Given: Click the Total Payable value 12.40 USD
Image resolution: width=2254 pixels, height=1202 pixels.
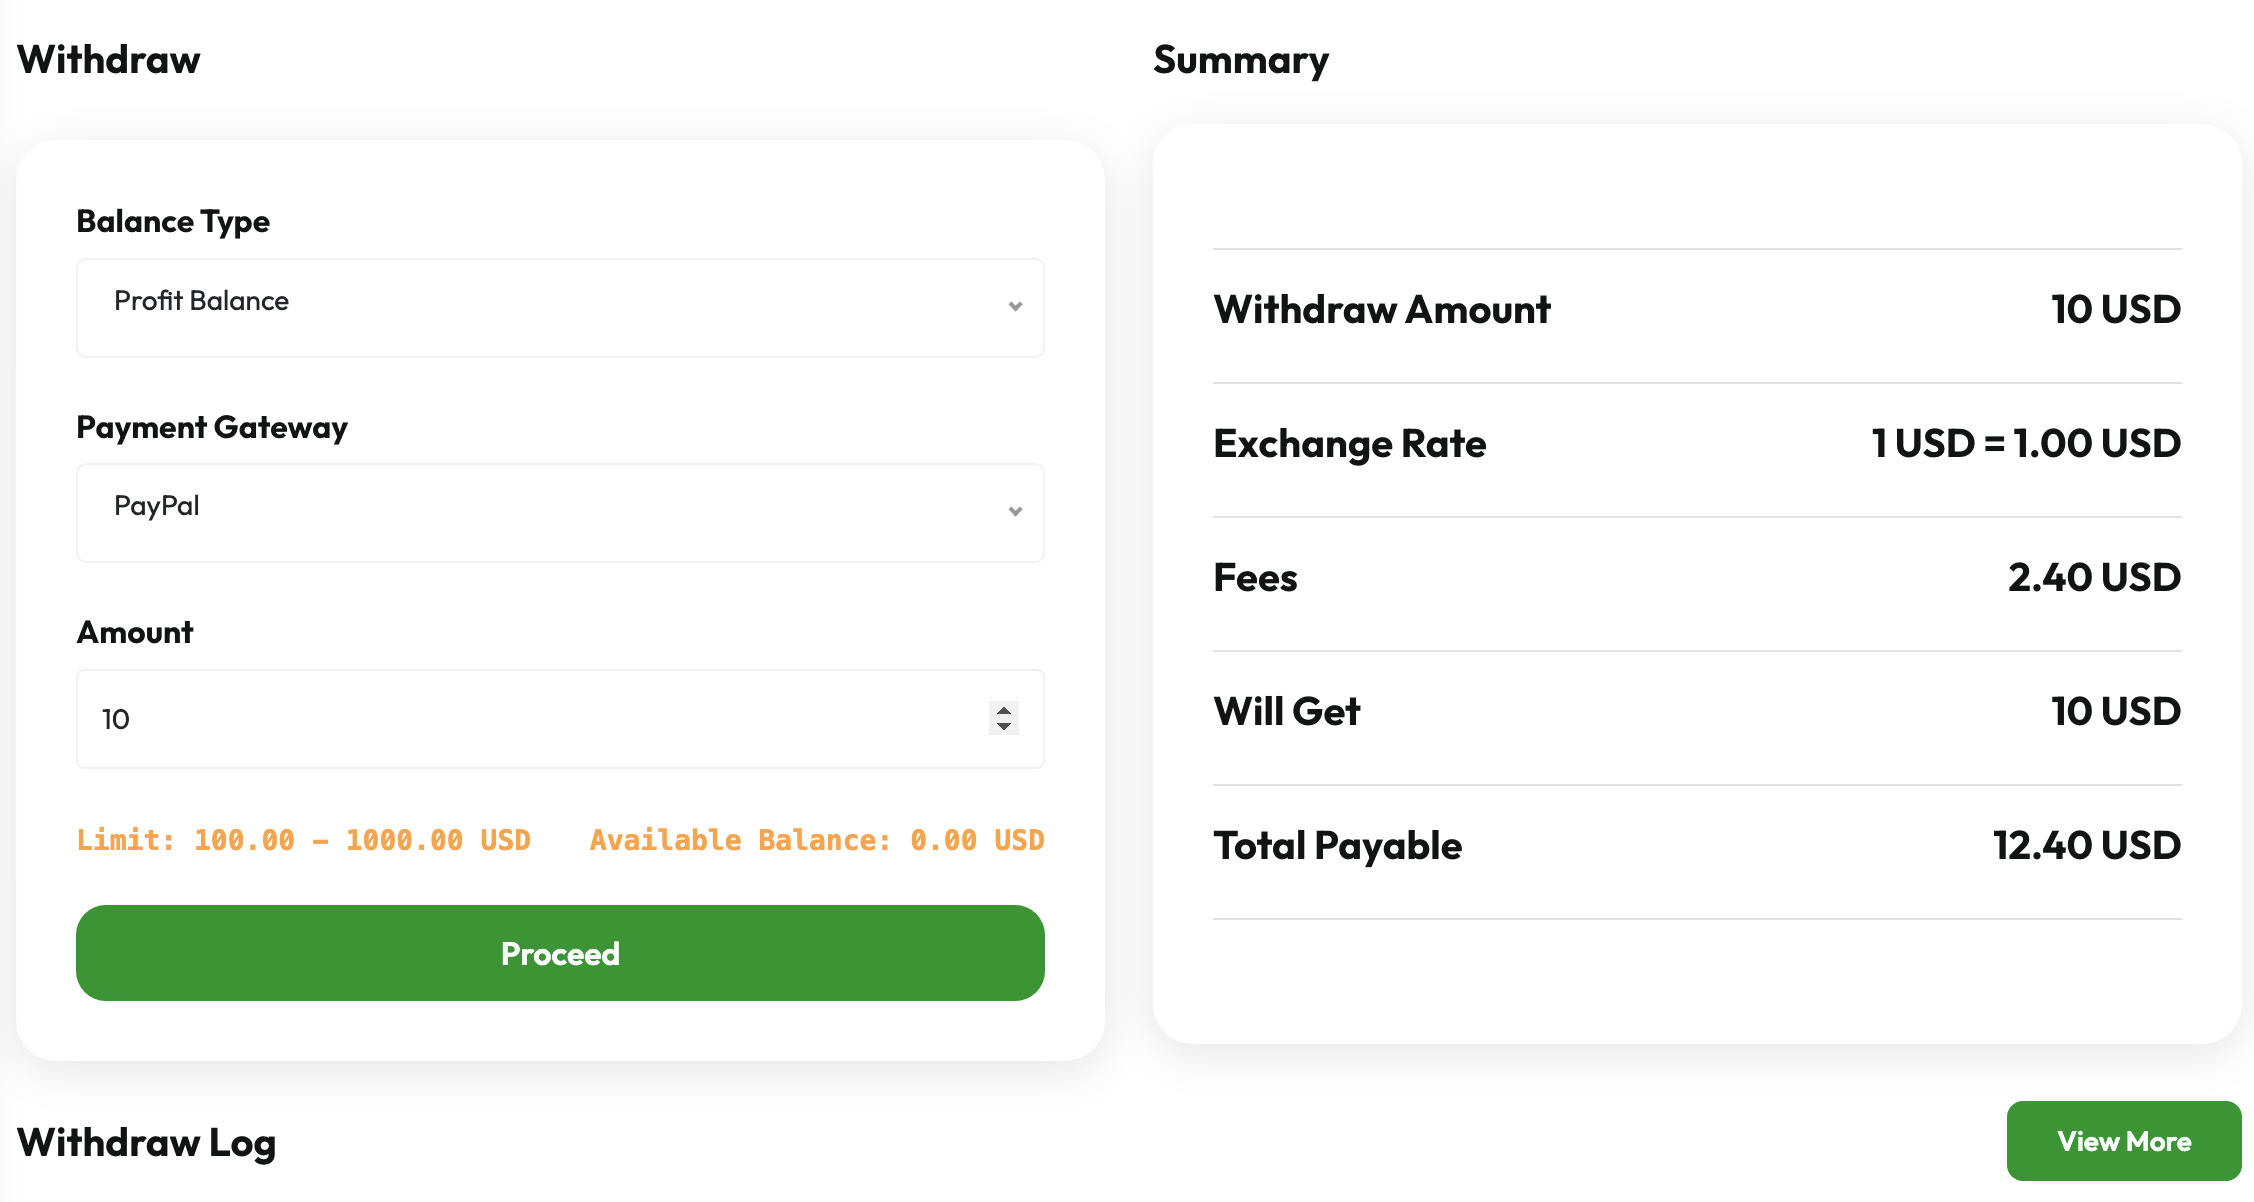Looking at the screenshot, I should pyautogui.click(x=2086, y=846).
